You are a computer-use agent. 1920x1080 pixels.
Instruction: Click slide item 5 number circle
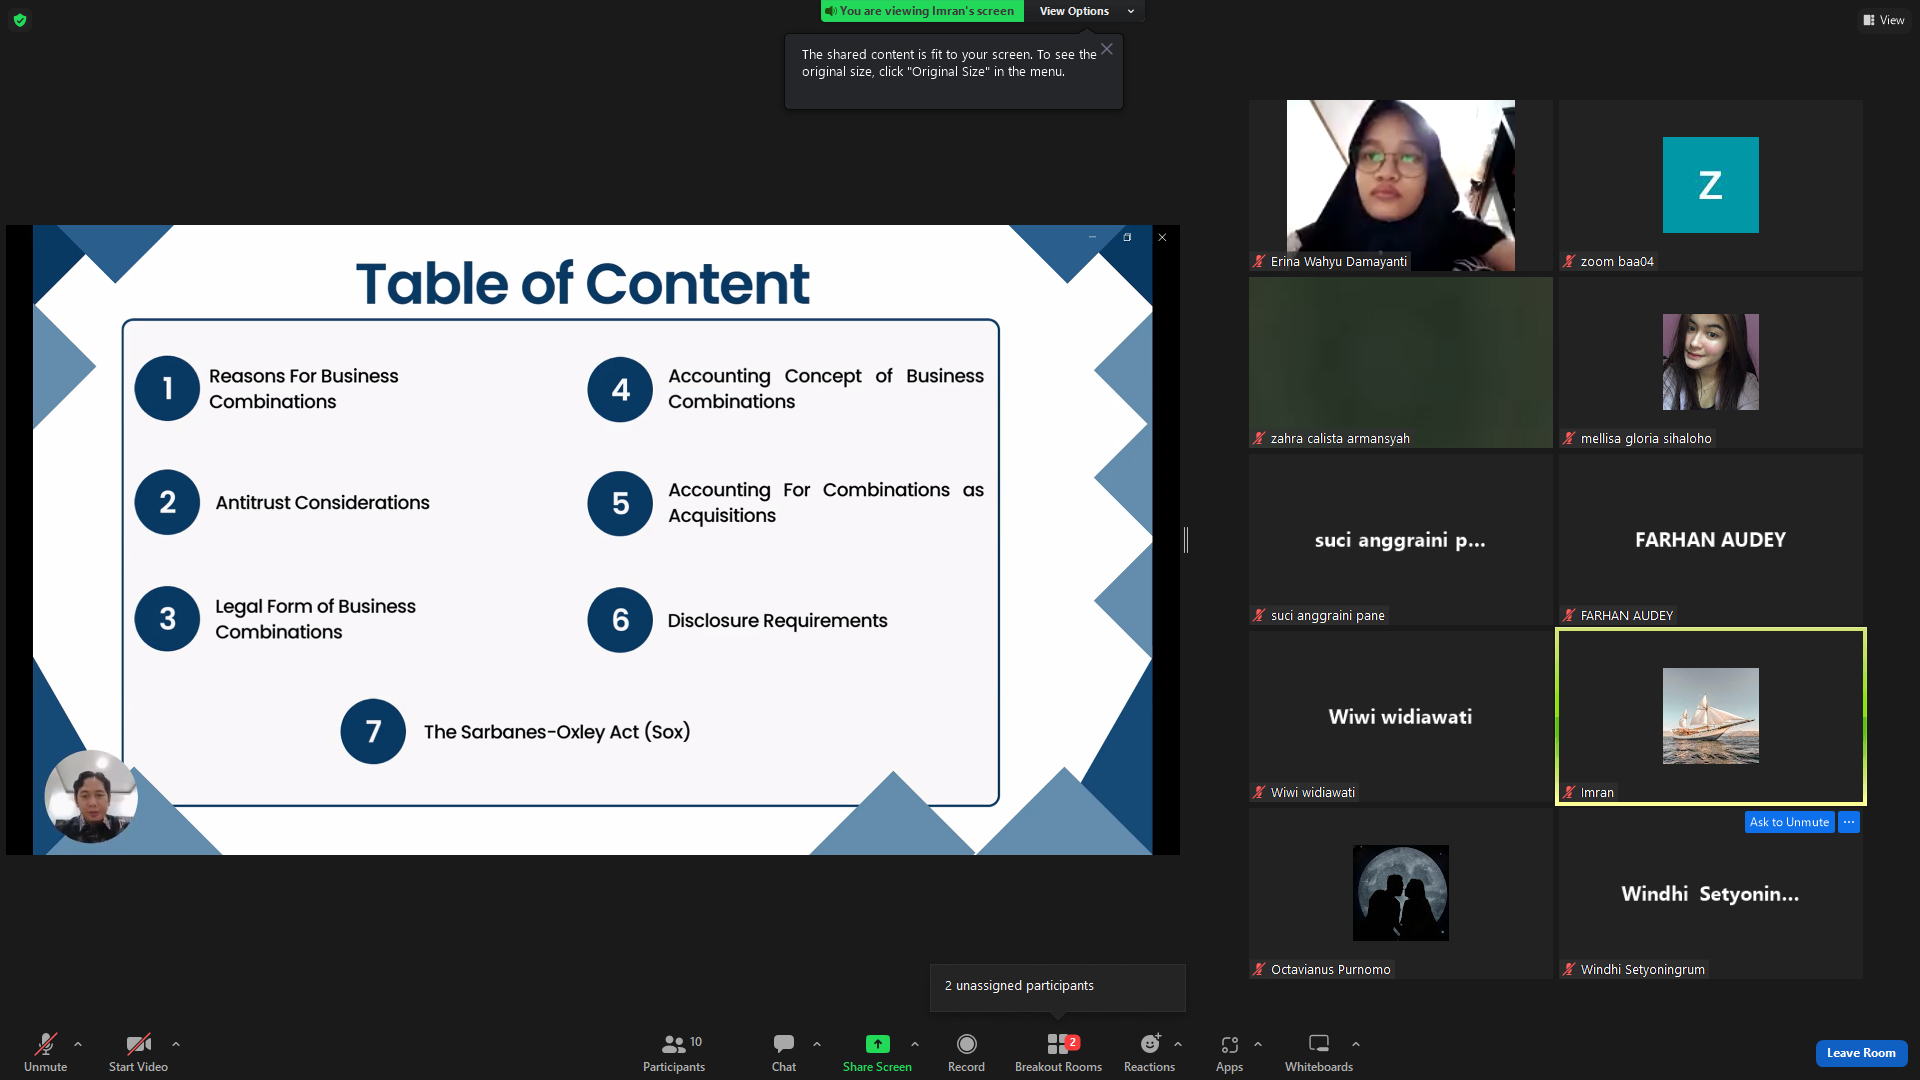[x=620, y=503]
